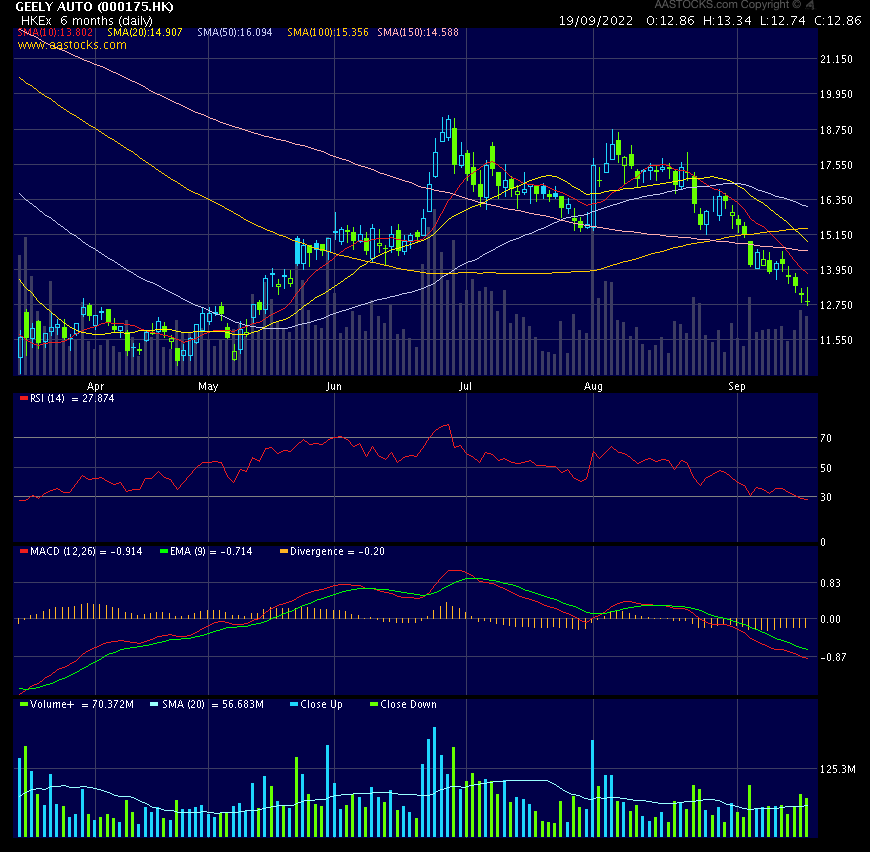The height and width of the screenshot is (852, 870).
Task: Click the orange Divergence legend marker
Action: click(282, 551)
